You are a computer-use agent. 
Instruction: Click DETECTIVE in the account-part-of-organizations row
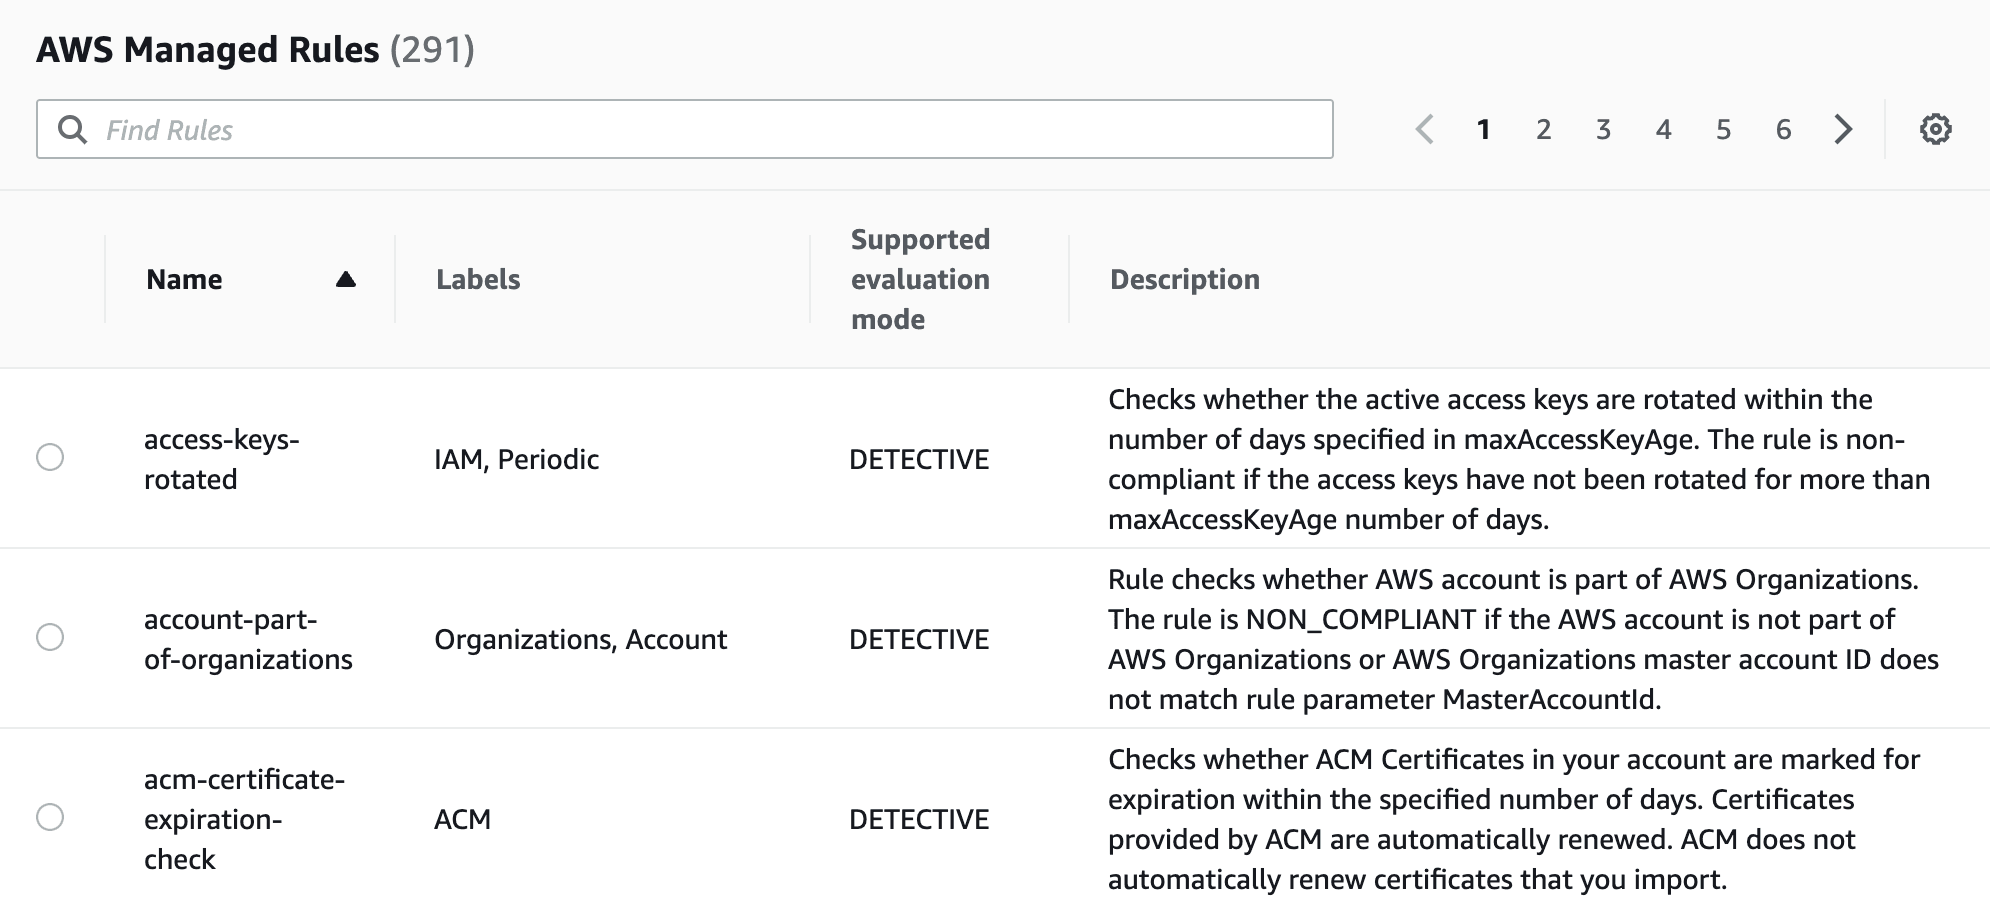pyautogui.click(x=919, y=639)
